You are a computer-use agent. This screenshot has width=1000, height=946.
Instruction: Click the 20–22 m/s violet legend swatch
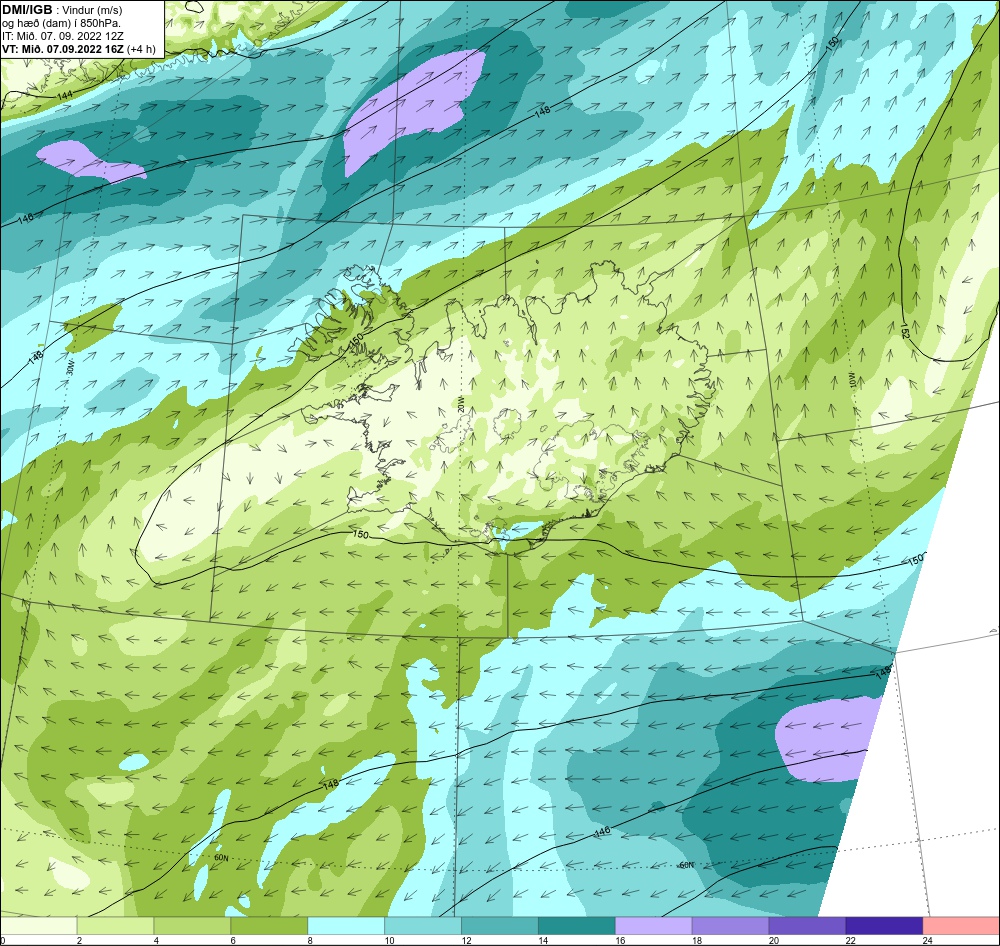[x=807, y=926]
